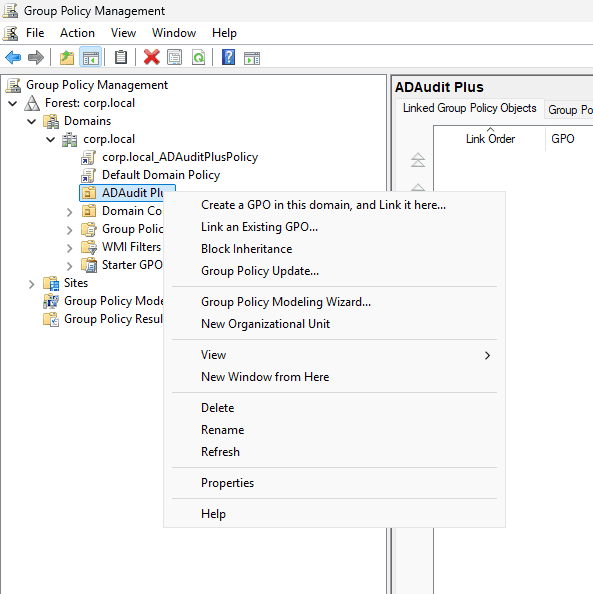Image resolution: width=593 pixels, height=594 pixels.
Task: Choose Delete from context menu
Action: [334, 408]
